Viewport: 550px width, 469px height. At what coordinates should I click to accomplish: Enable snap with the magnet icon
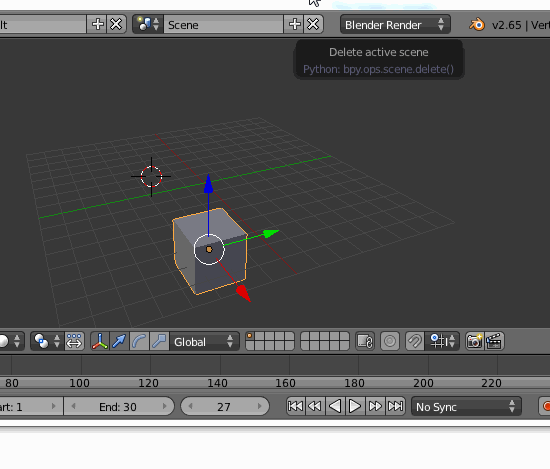tap(415, 341)
